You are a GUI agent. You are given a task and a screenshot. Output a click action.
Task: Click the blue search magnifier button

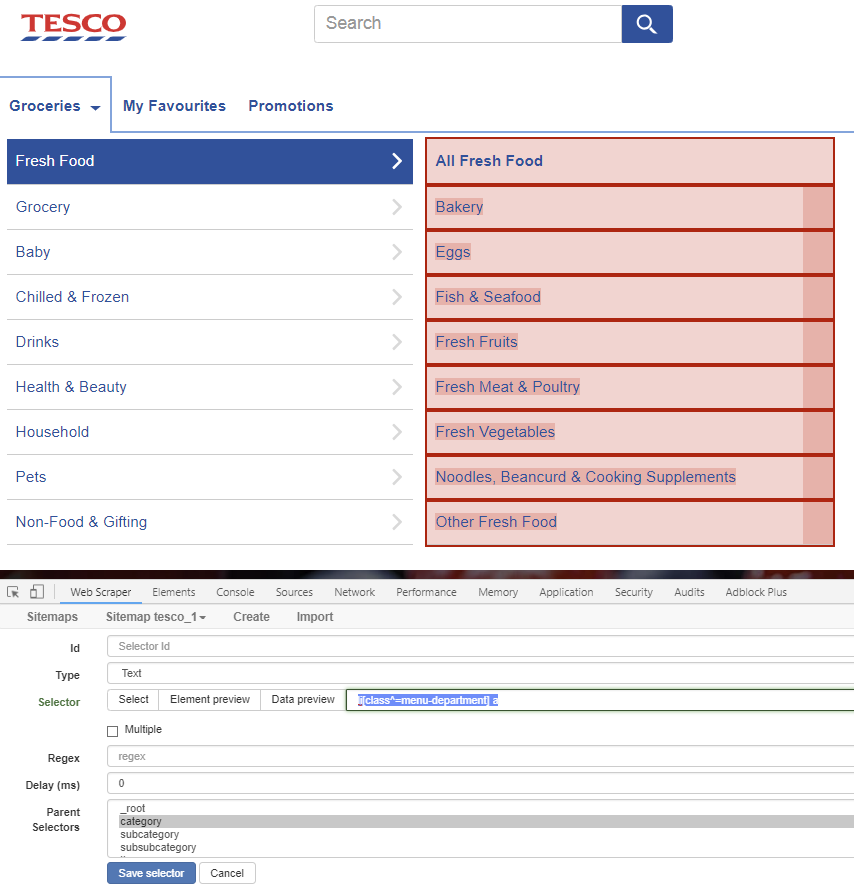(x=646, y=24)
